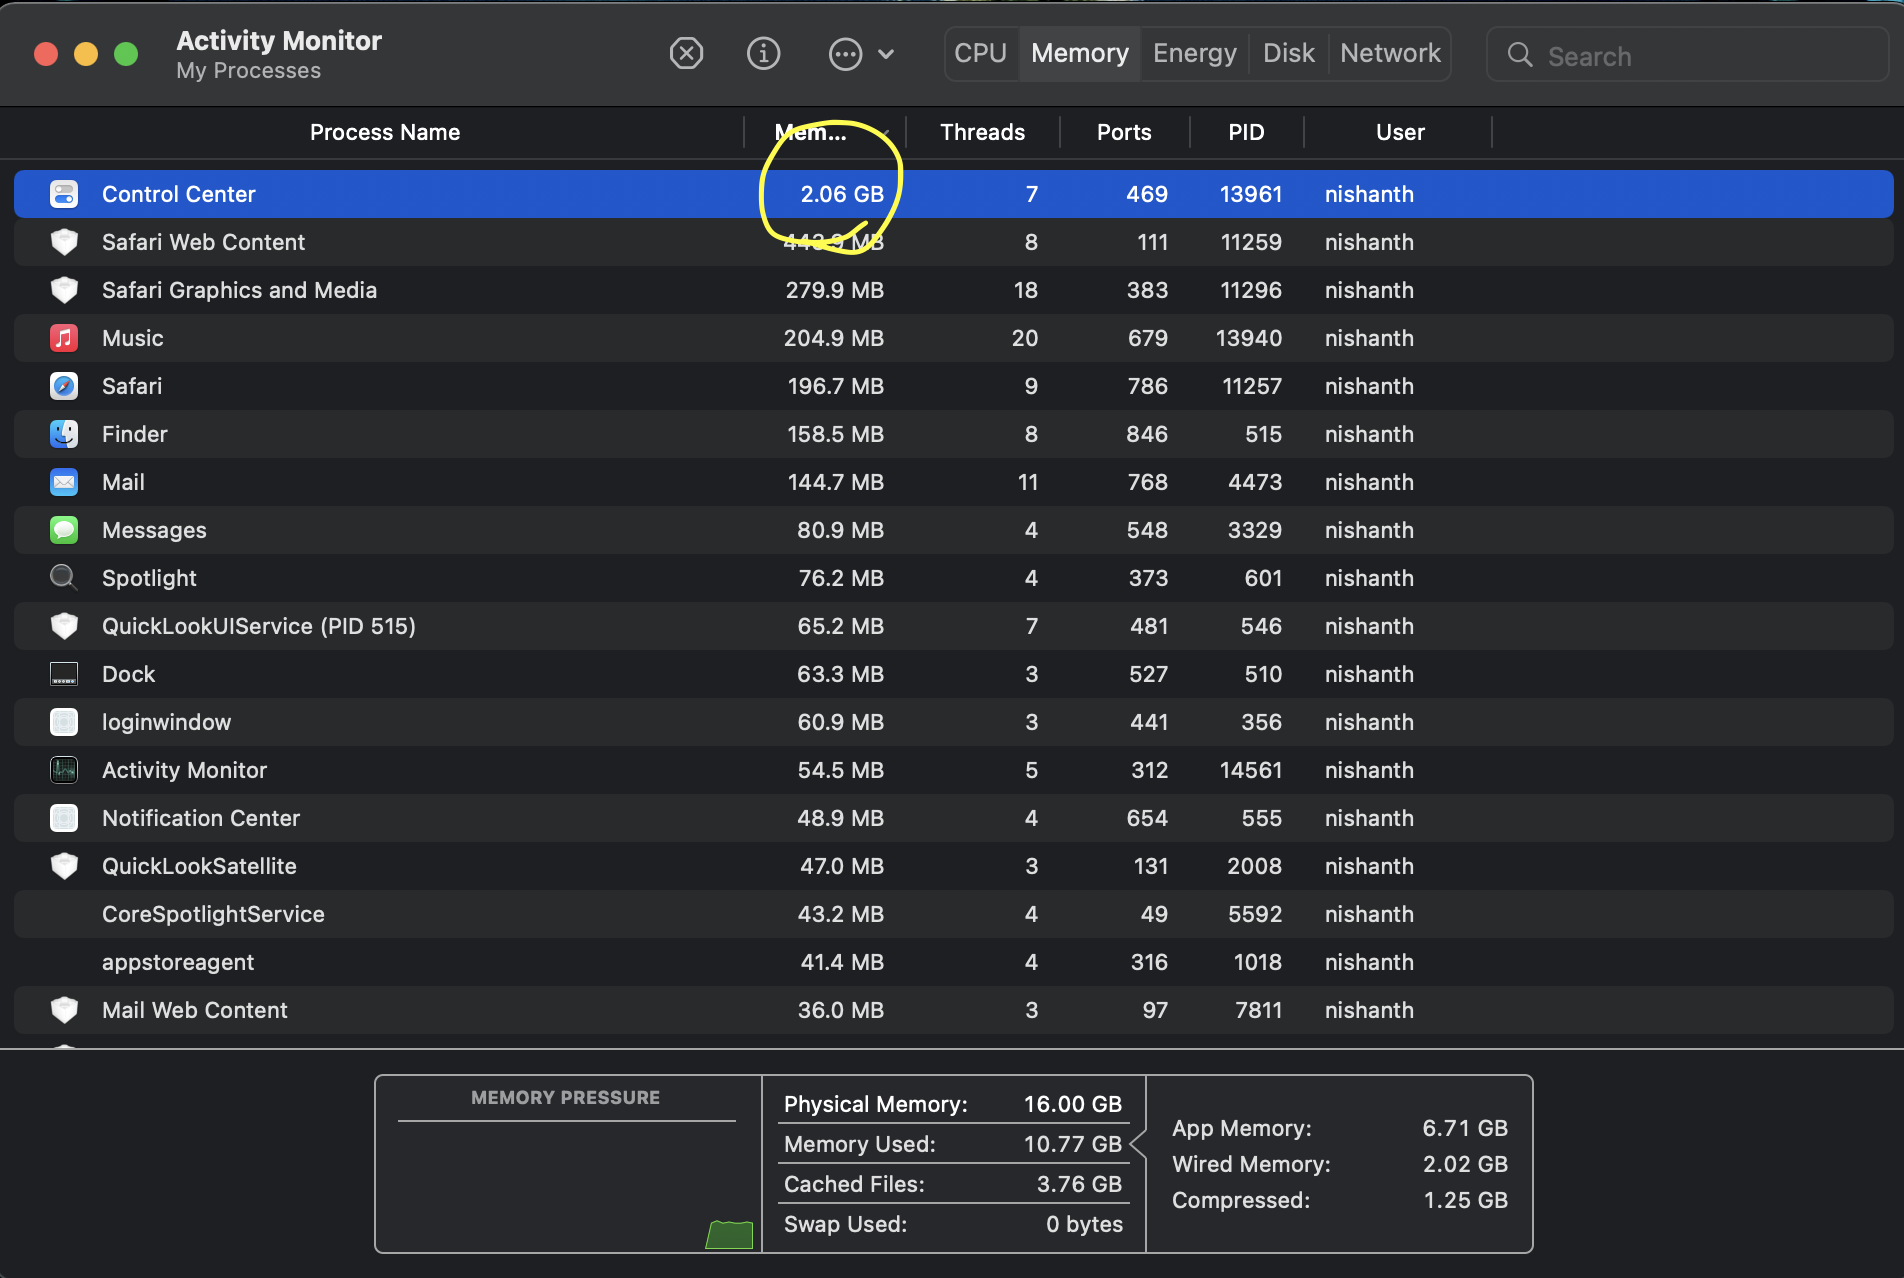Click the Compressed 1.25 GB value

pos(1465,1200)
